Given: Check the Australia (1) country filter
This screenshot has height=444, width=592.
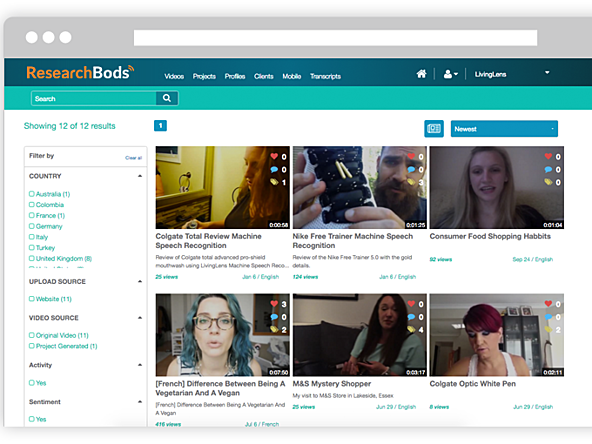Looking at the screenshot, I should click(32, 194).
